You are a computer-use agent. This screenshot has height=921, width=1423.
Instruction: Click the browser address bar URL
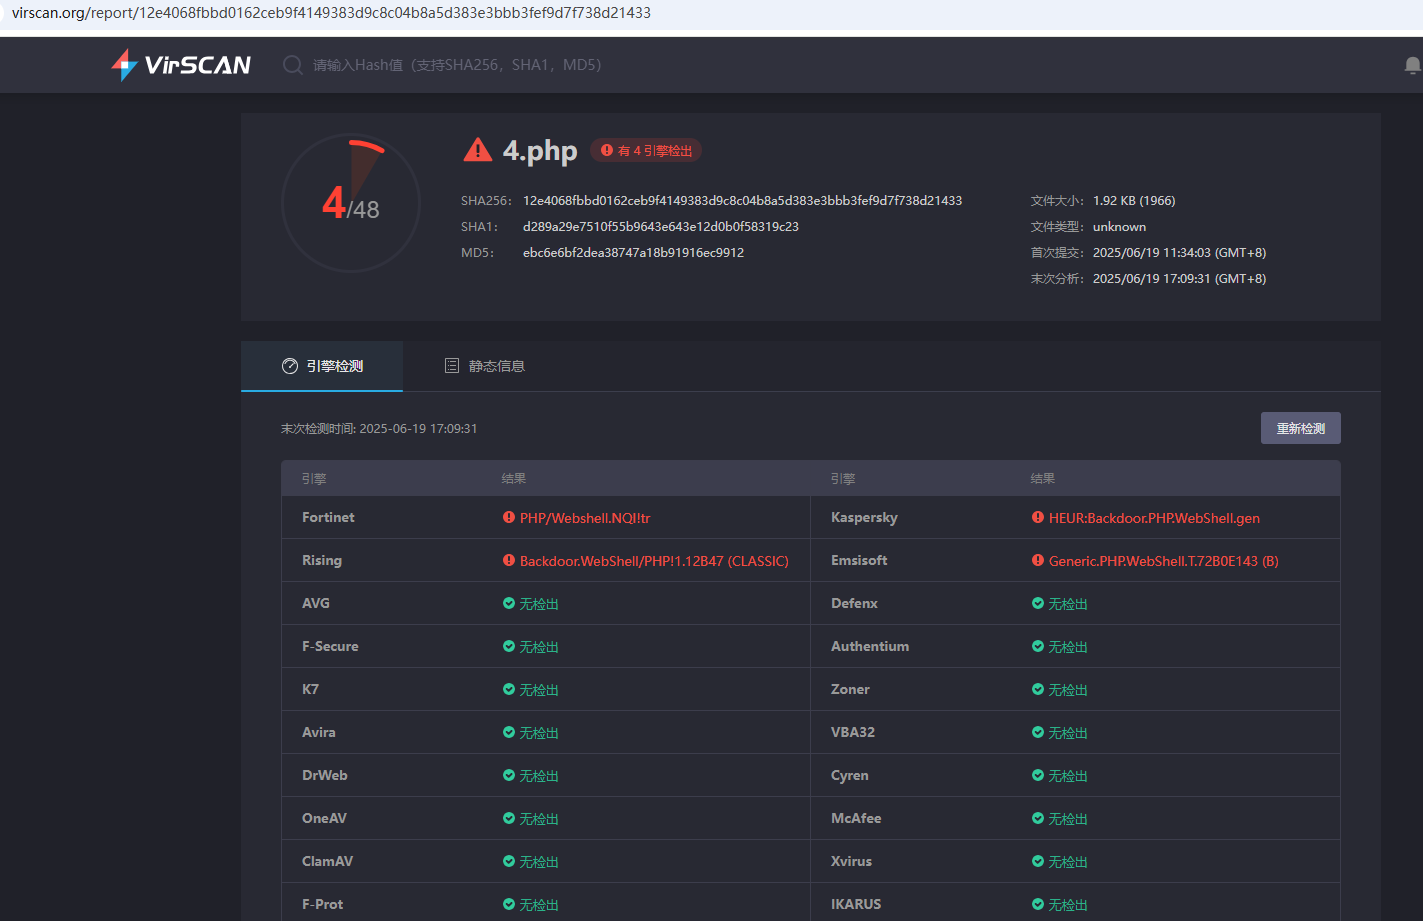pos(331,13)
